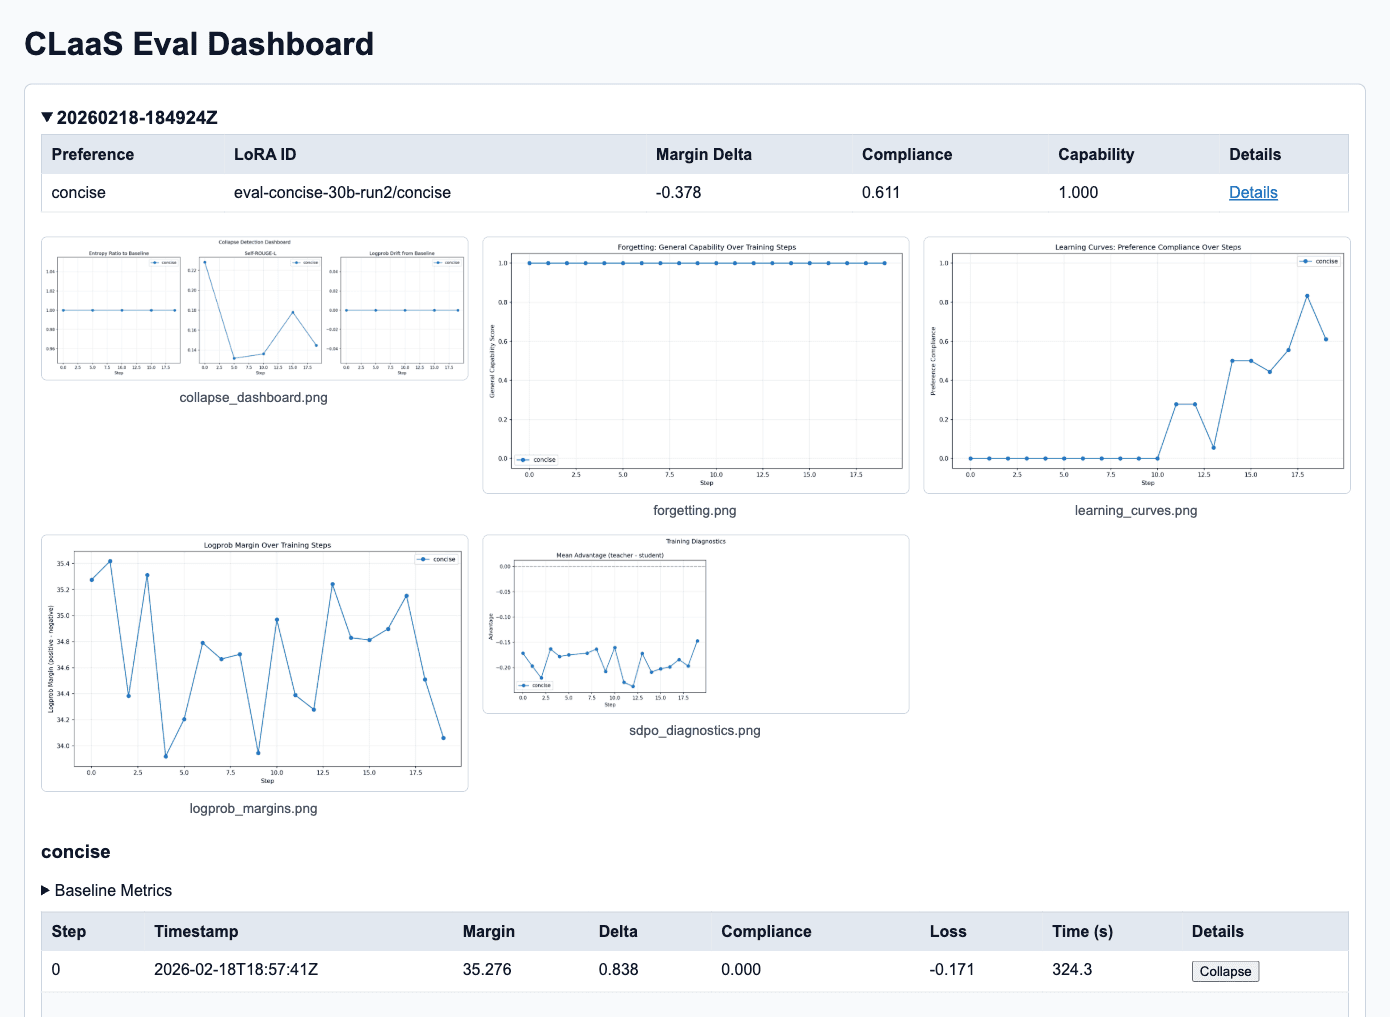Sort the table by Margin Delta column
Image resolution: width=1390 pixels, height=1017 pixels.
tap(703, 154)
